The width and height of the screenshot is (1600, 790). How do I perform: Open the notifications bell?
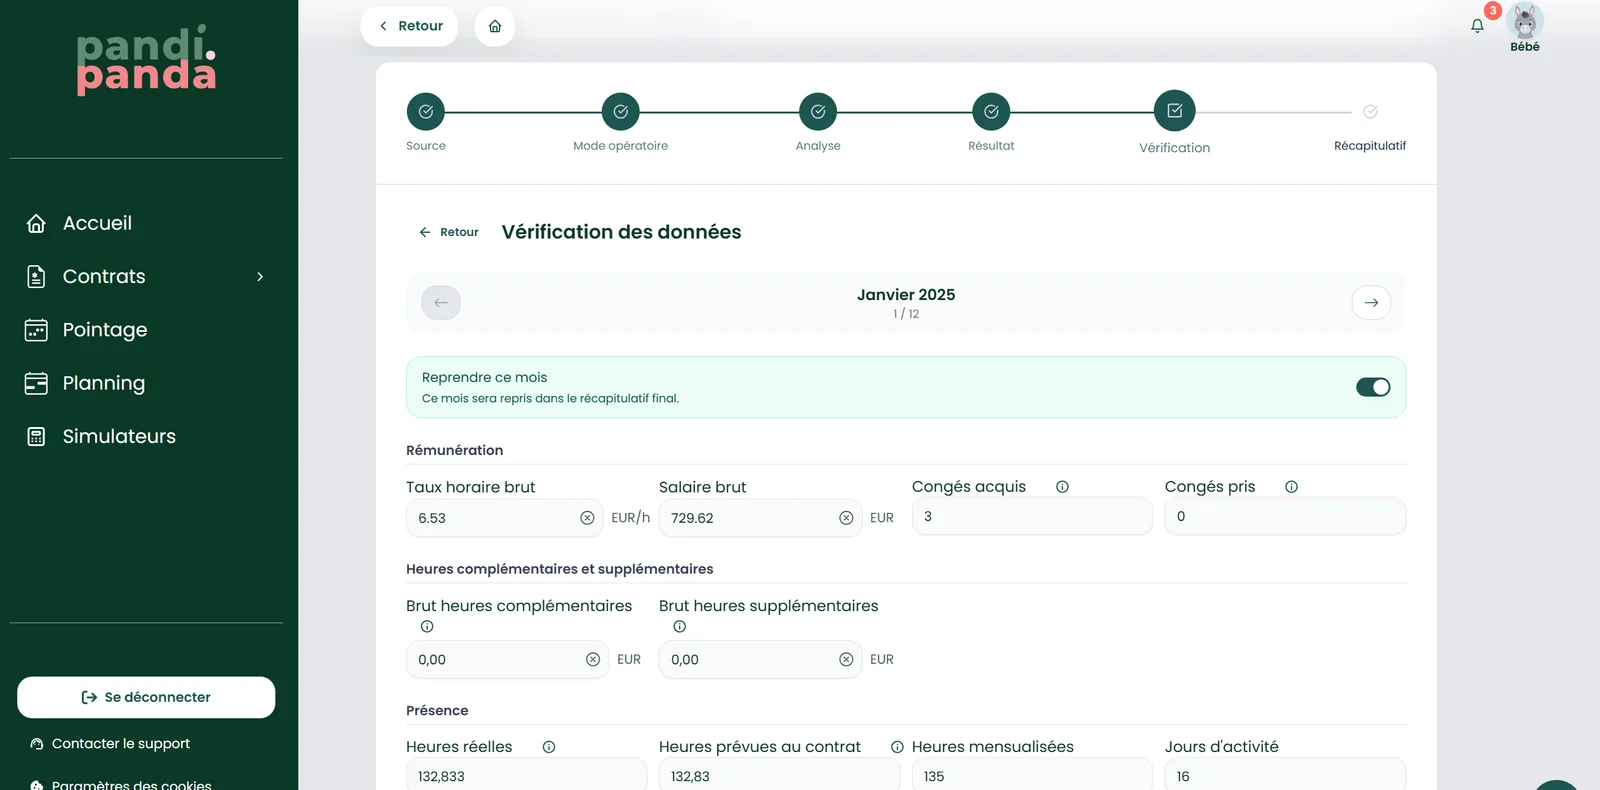[1477, 26]
